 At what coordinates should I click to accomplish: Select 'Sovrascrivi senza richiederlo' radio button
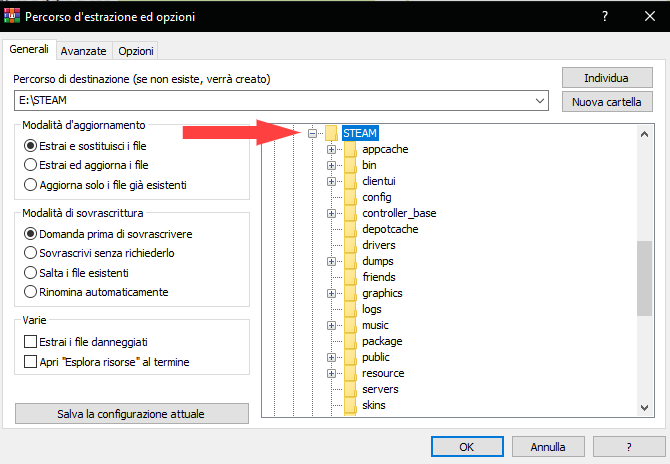point(30,253)
